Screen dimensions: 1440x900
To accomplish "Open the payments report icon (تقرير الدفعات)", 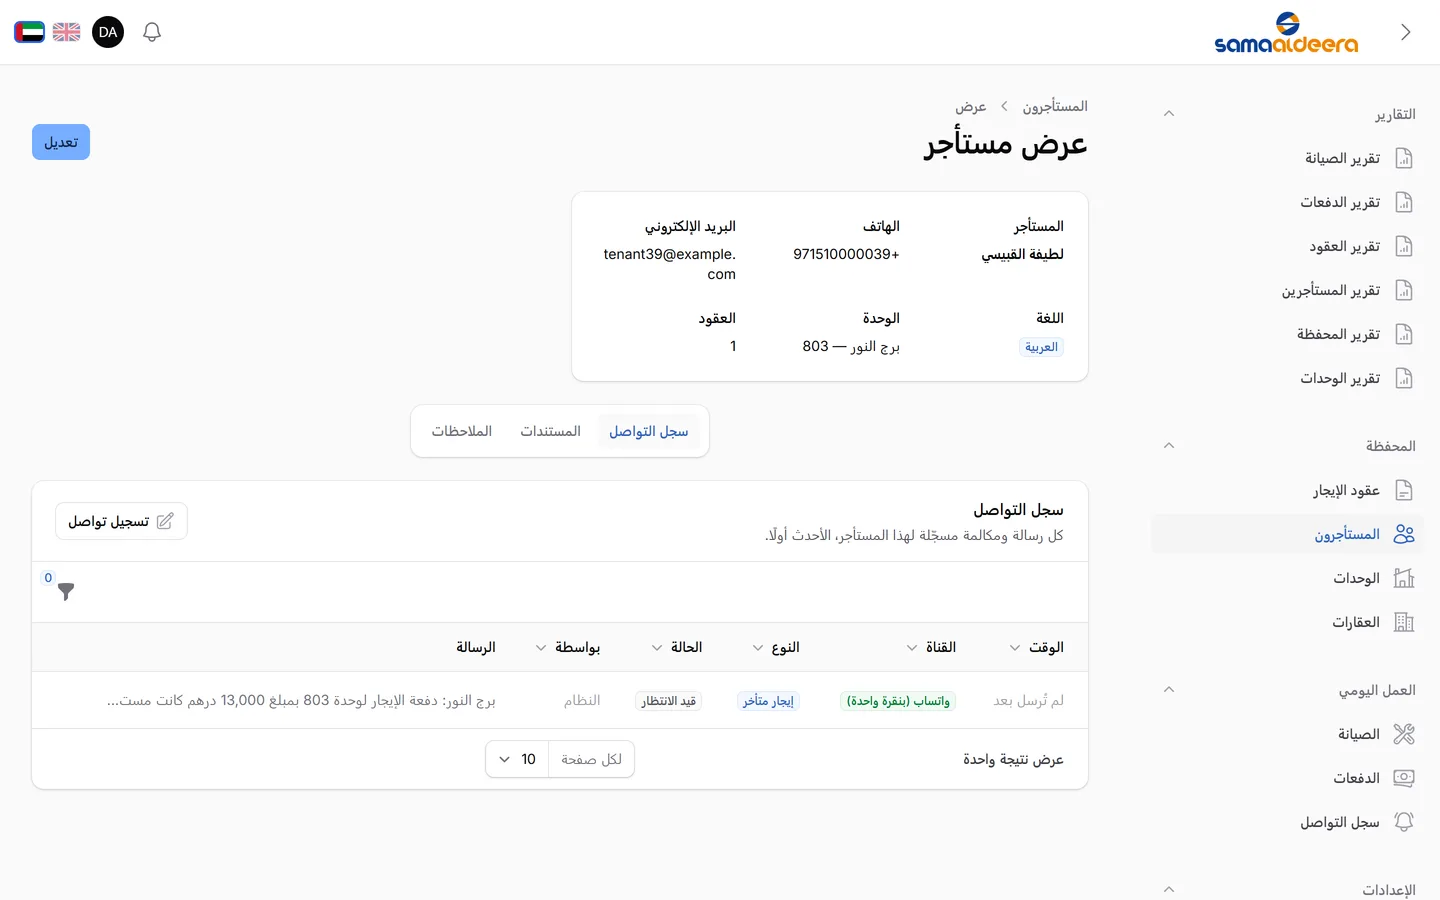I will [x=1404, y=202].
